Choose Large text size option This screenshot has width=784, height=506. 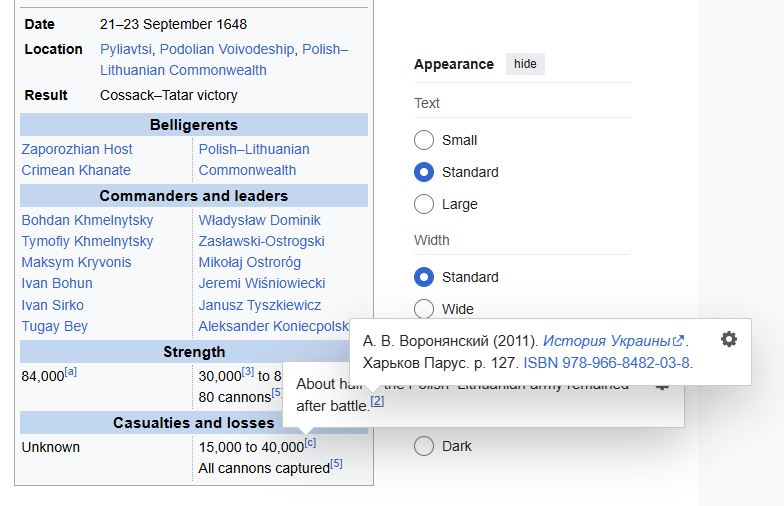tap(424, 204)
